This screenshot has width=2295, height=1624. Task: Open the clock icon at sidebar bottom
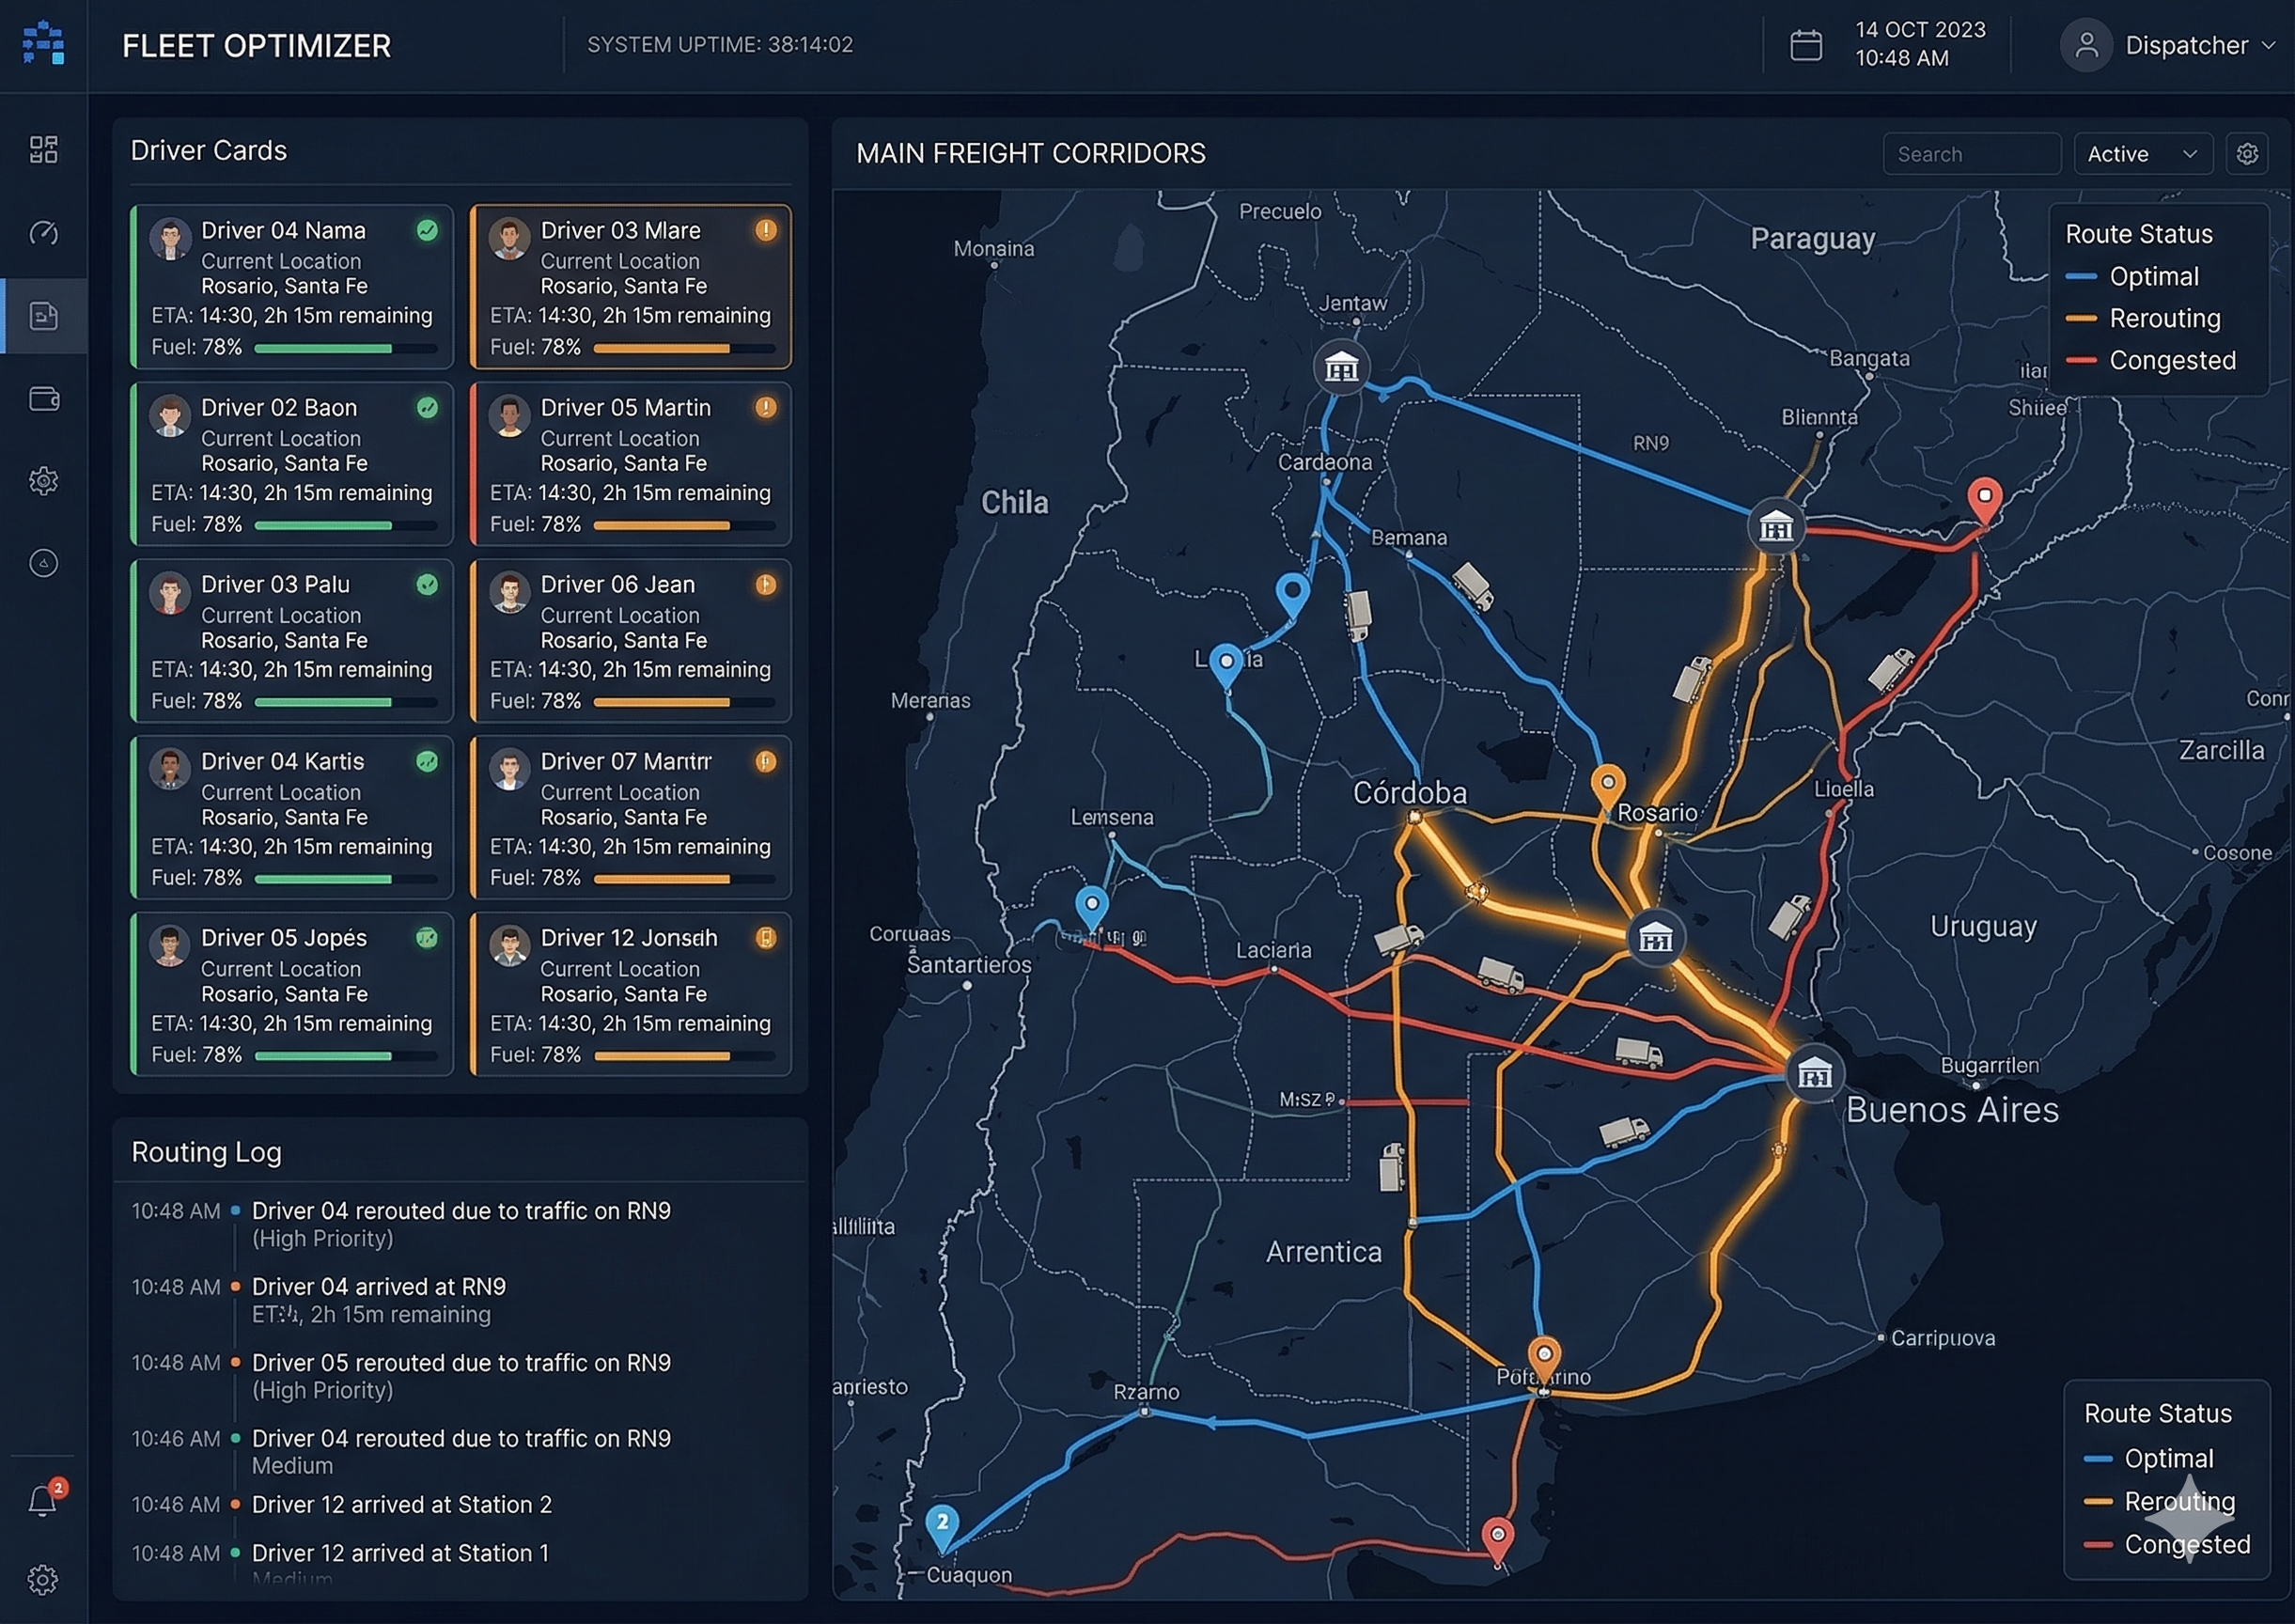click(44, 563)
